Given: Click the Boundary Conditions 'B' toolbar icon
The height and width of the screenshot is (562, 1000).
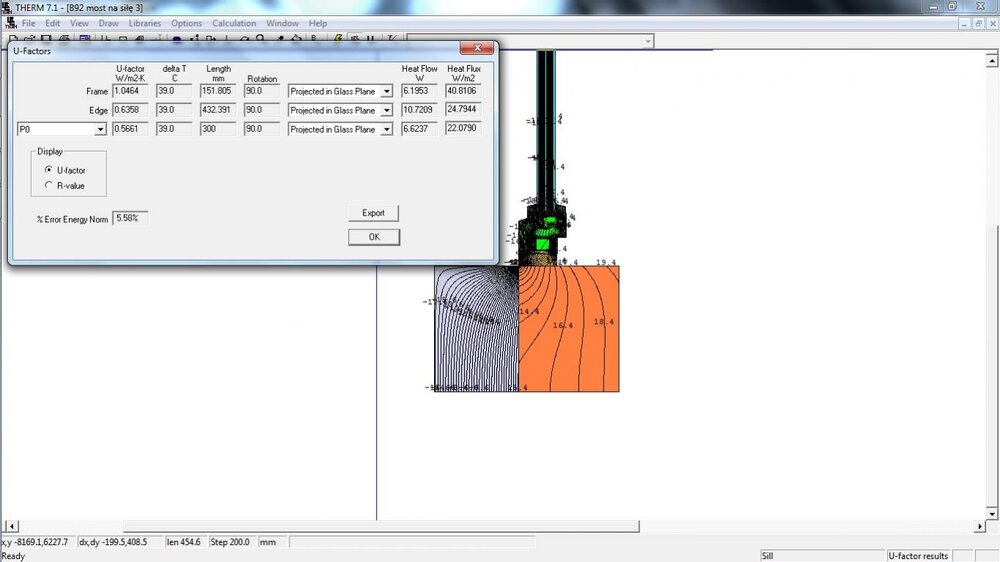Looking at the screenshot, I should 313,39.
